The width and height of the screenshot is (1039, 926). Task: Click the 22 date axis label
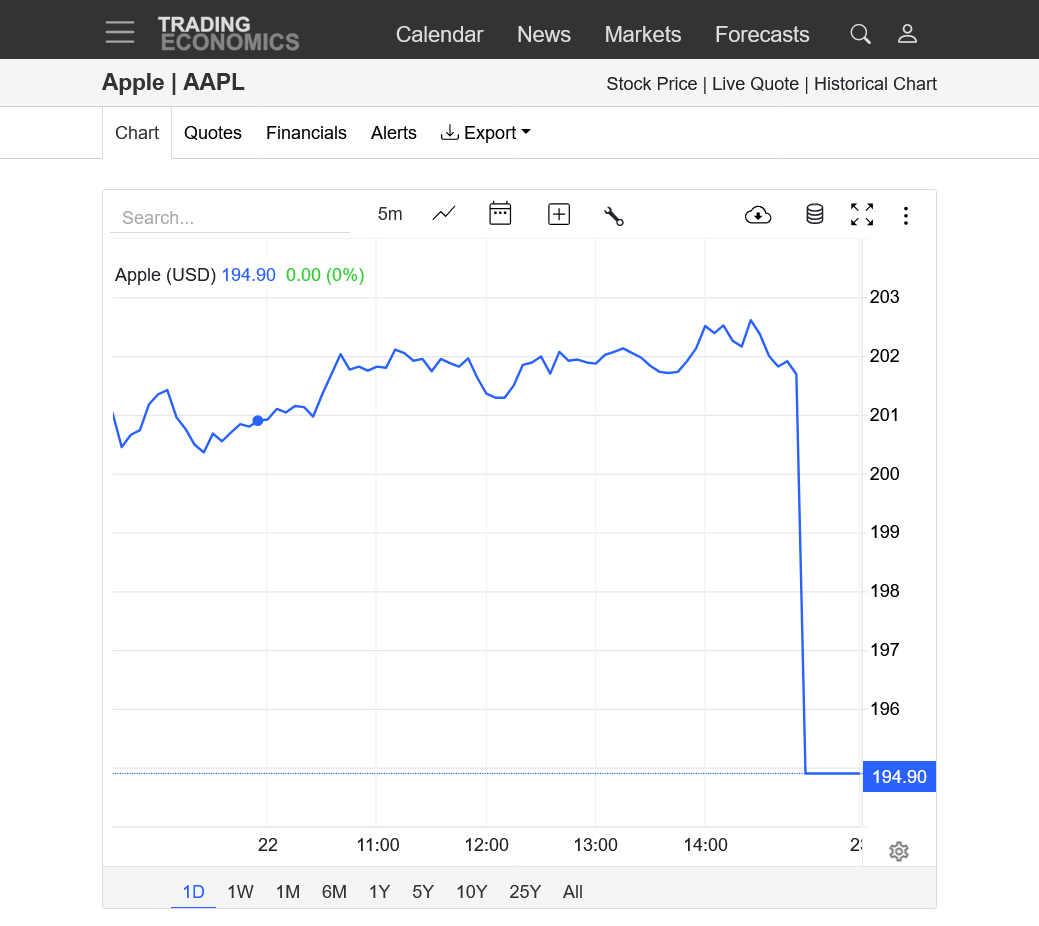point(268,844)
